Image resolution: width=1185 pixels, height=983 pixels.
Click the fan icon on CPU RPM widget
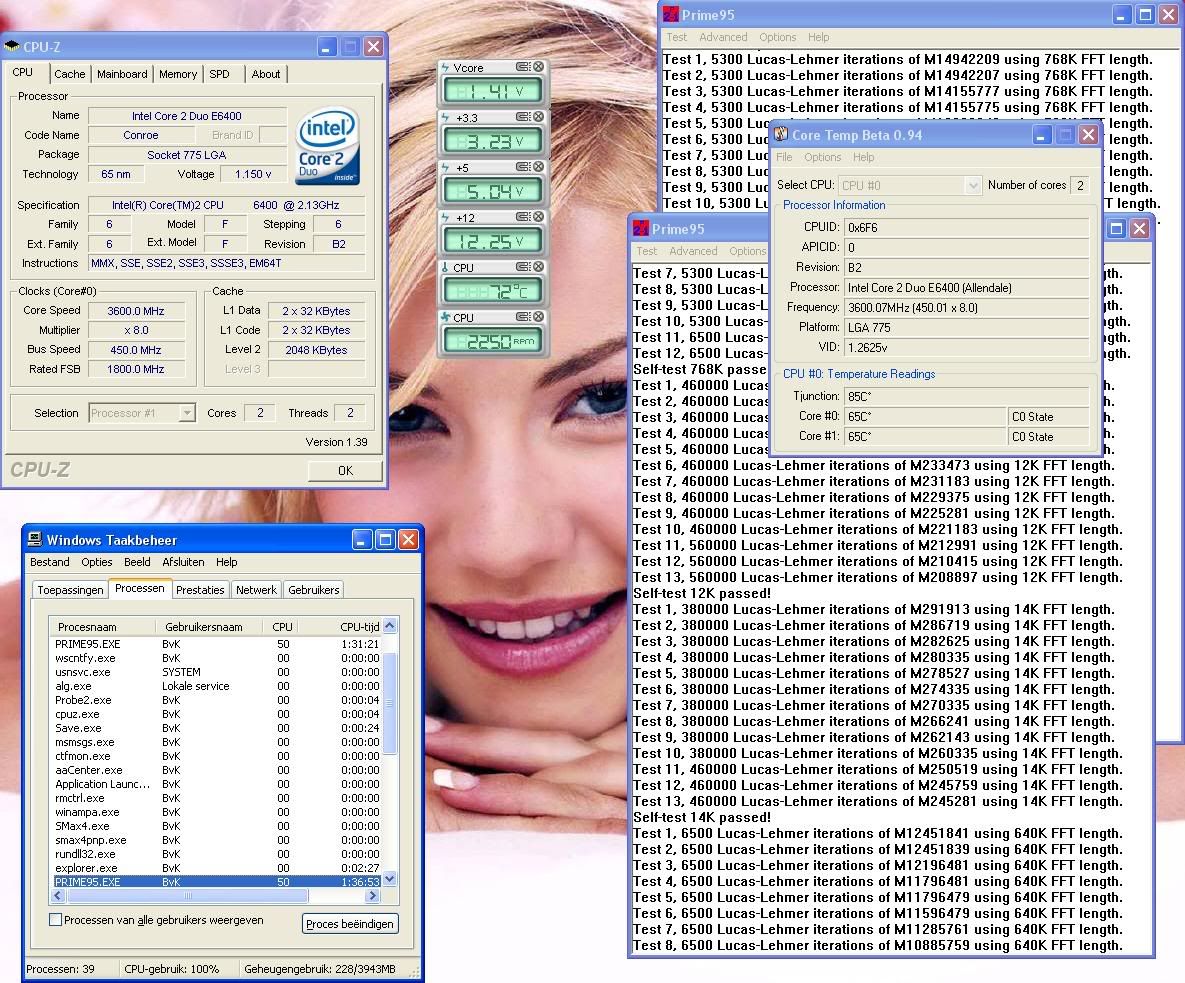445,317
